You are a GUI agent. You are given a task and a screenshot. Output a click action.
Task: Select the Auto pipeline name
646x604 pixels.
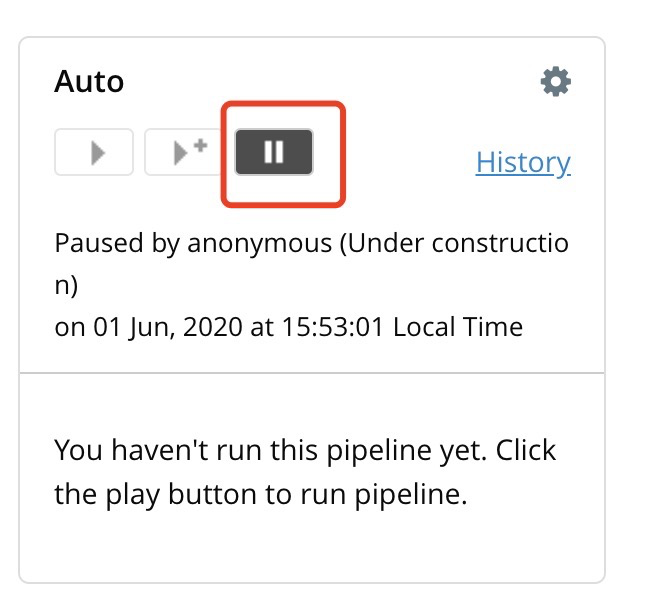(x=89, y=81)
